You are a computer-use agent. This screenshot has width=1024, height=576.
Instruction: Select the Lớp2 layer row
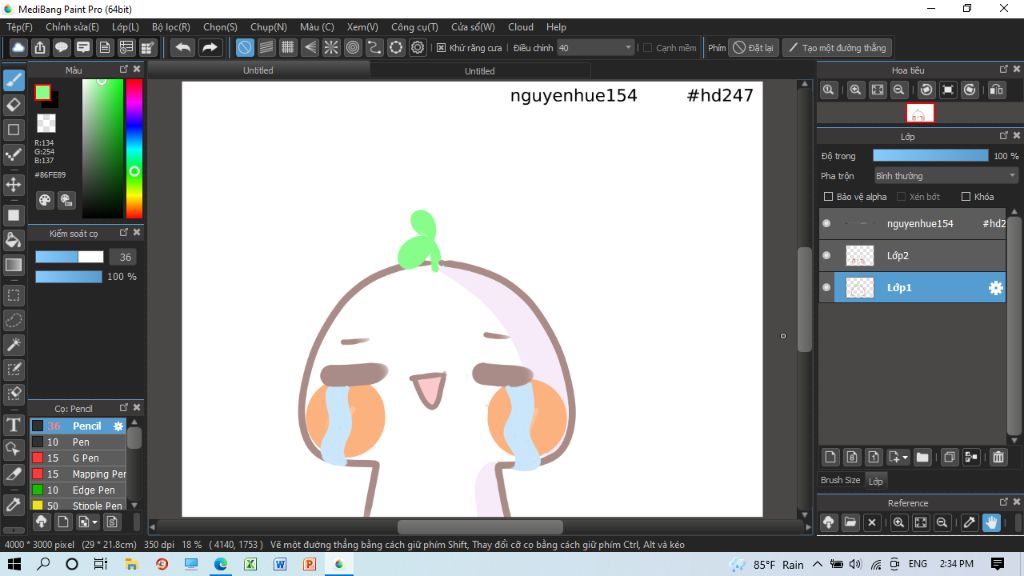pyautogui.click(x=912, y=255)
